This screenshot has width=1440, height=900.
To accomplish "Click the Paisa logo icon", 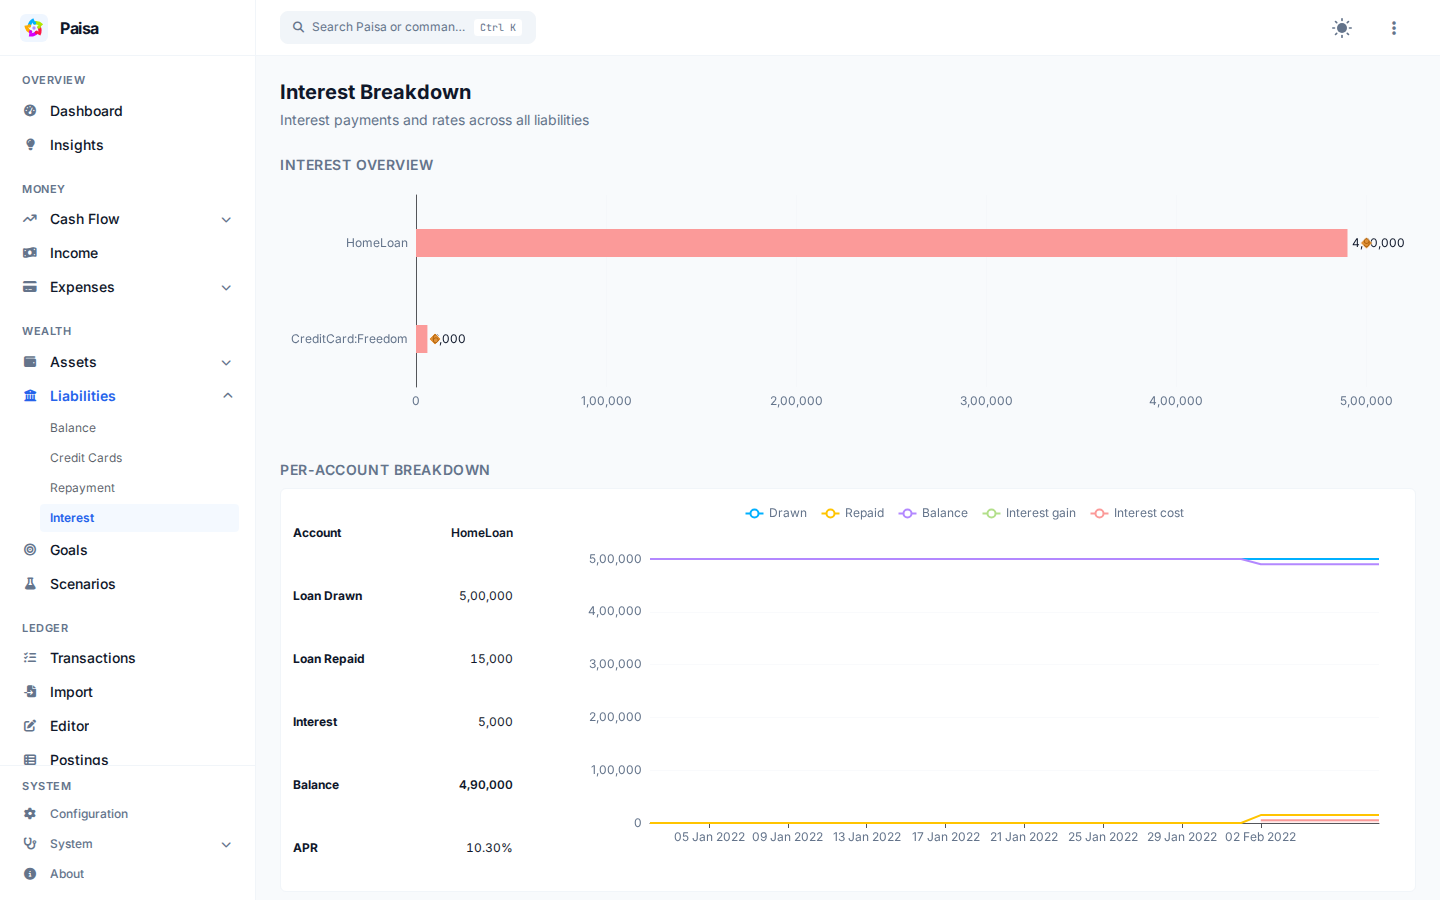I will coord(34,28).
